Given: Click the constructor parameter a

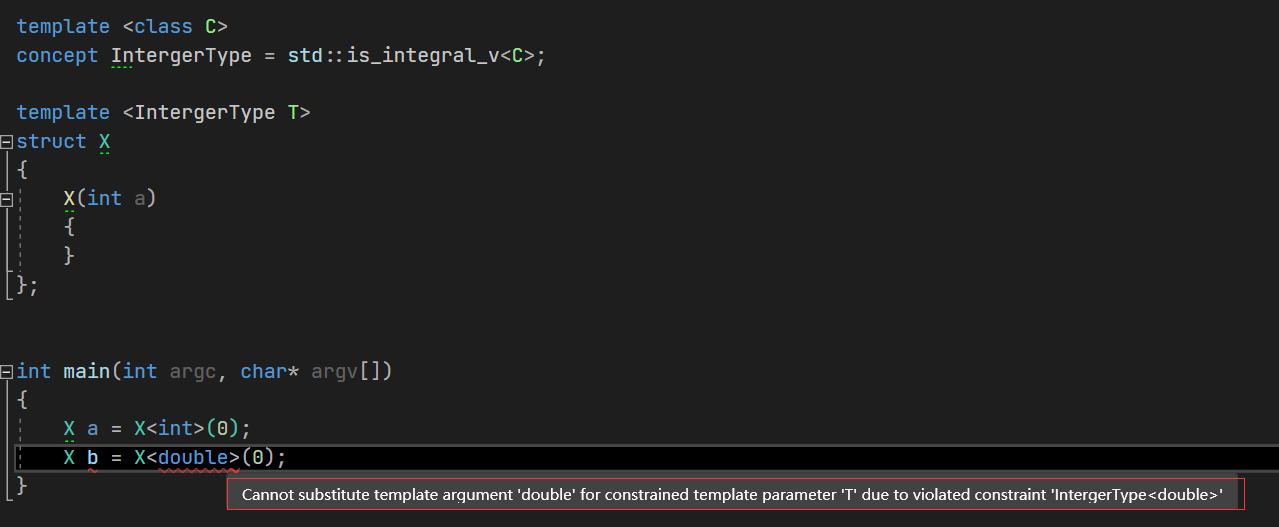Looking at the screenshot, I should point(140,199).
